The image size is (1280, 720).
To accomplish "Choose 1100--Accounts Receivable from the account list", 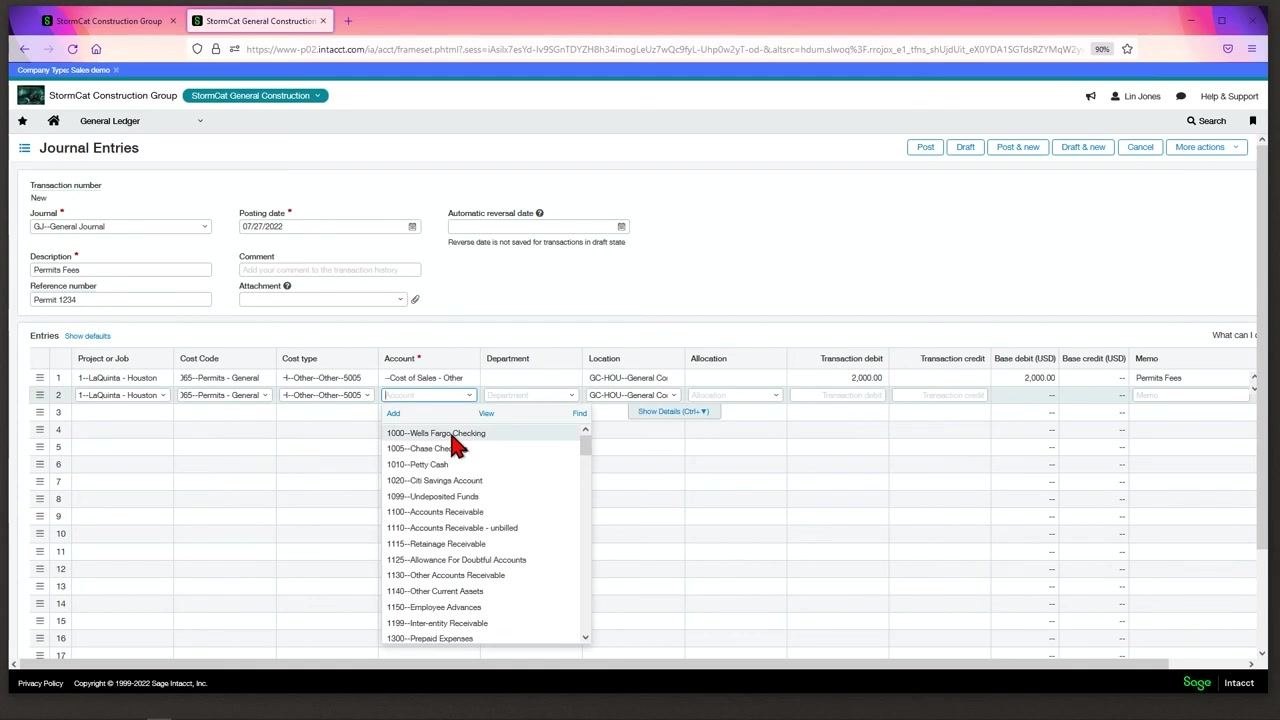I will 435,512.
